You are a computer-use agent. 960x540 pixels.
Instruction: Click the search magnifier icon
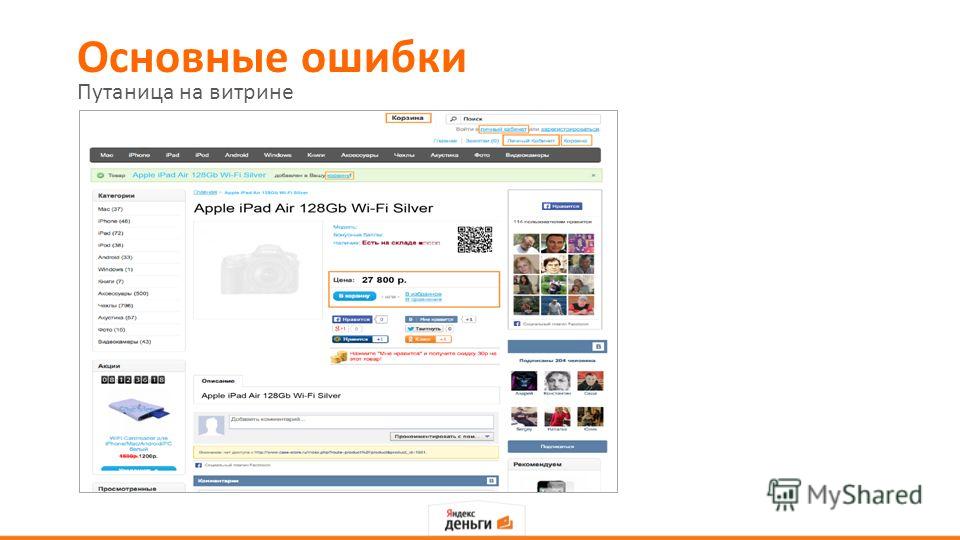(x=453, y=119)
